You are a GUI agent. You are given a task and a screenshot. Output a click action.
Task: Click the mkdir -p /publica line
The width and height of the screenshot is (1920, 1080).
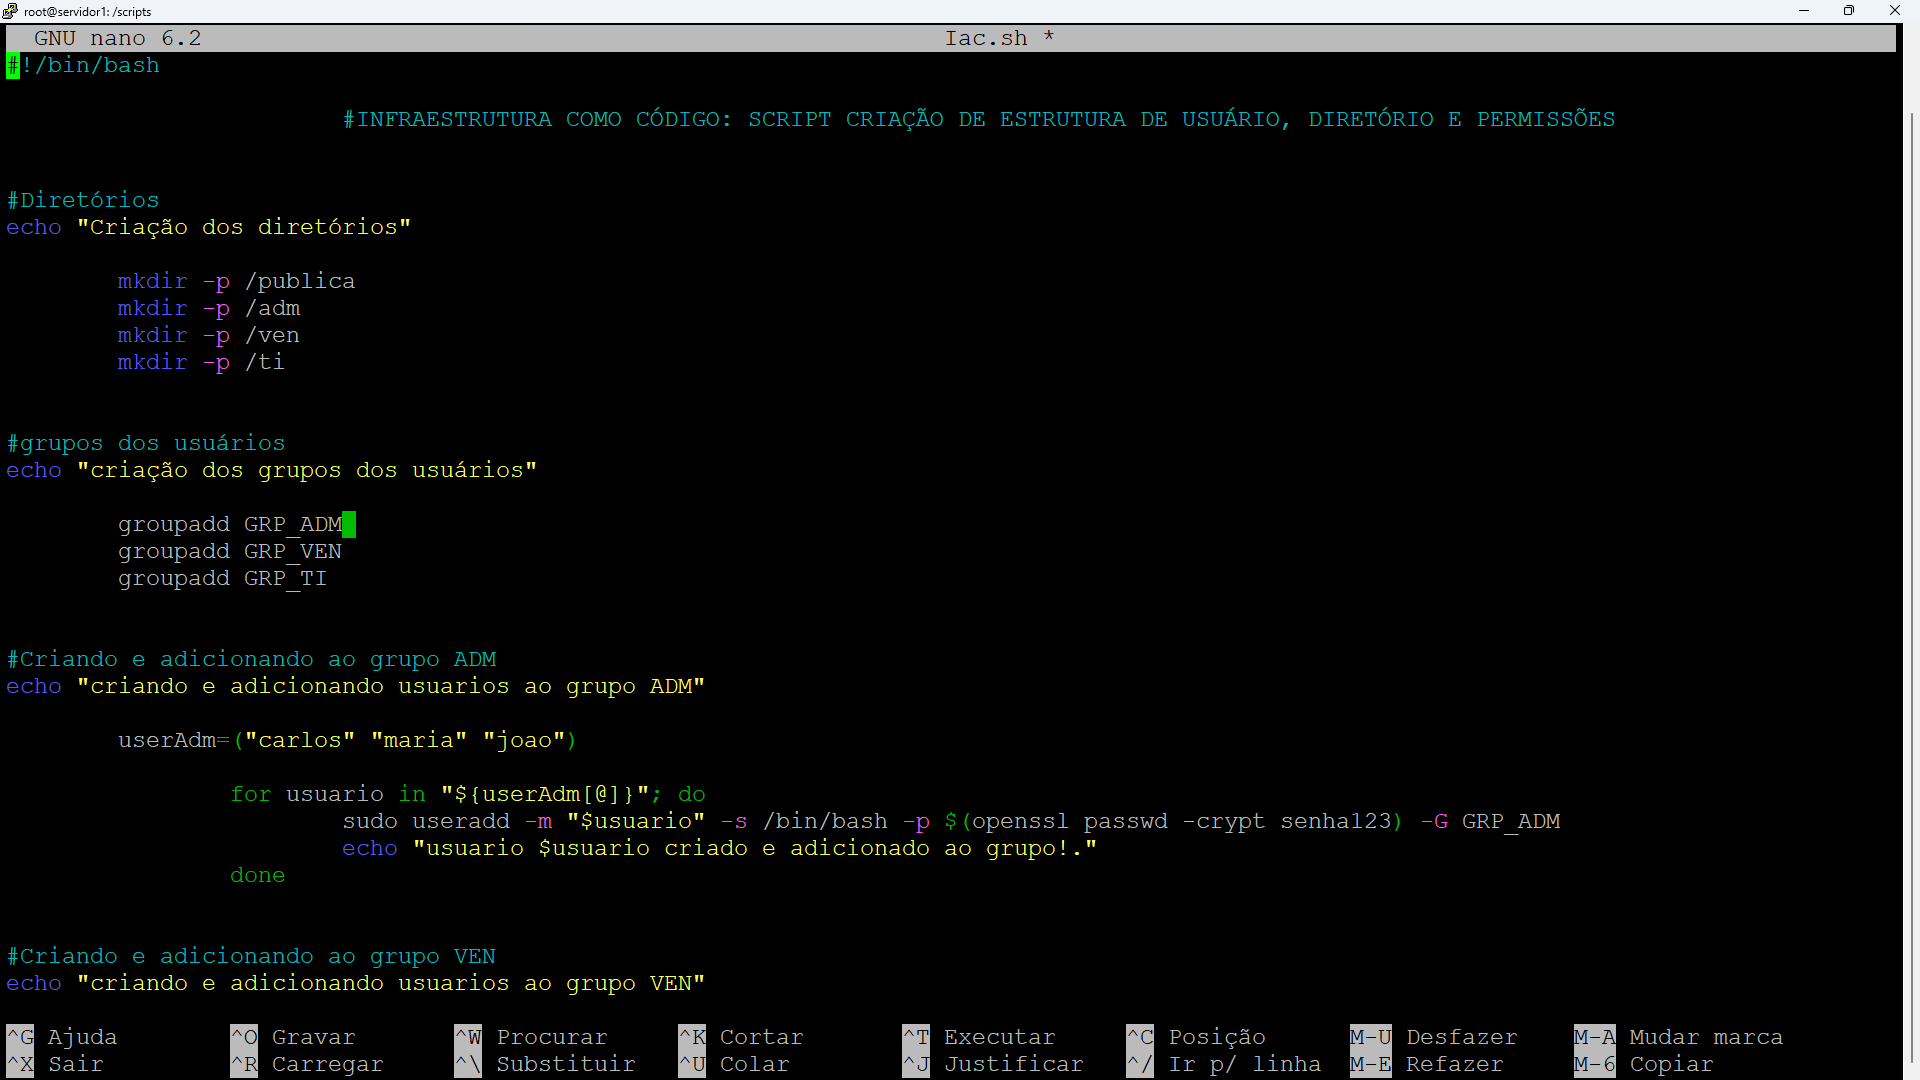click(x=237, y=281)
